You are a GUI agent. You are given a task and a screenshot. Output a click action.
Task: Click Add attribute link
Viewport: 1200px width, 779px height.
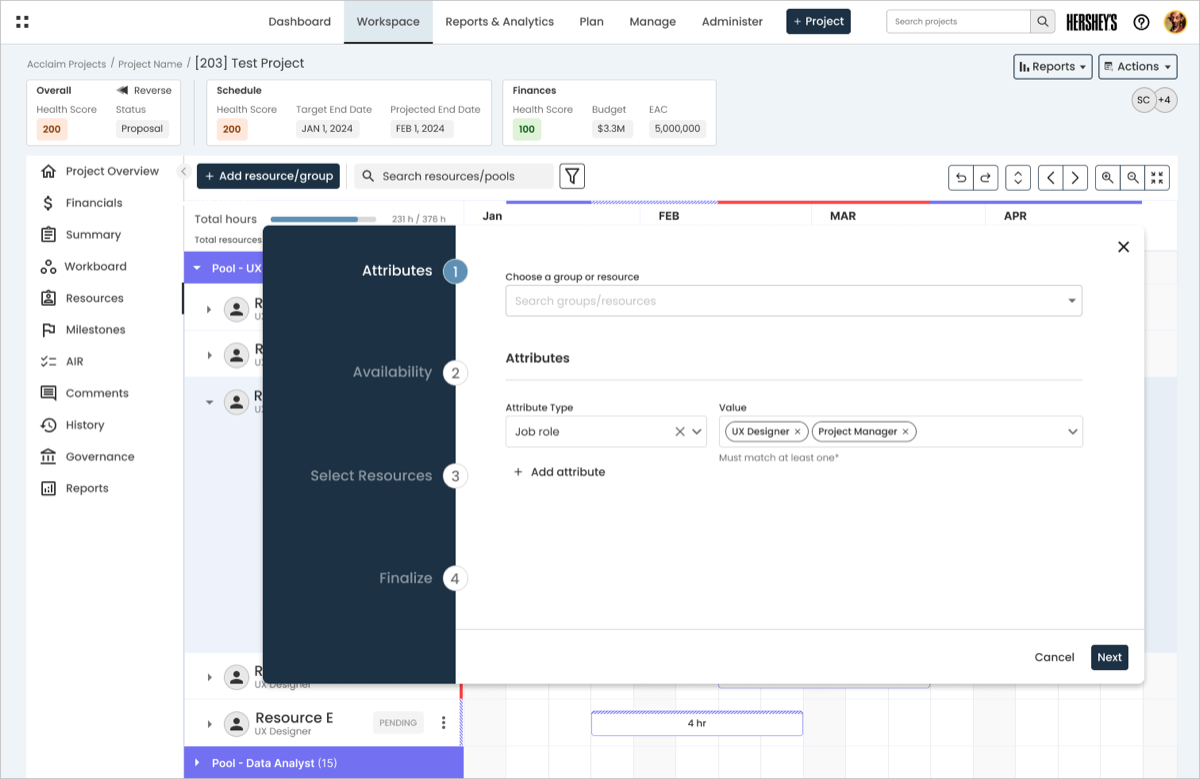(559, 472)
